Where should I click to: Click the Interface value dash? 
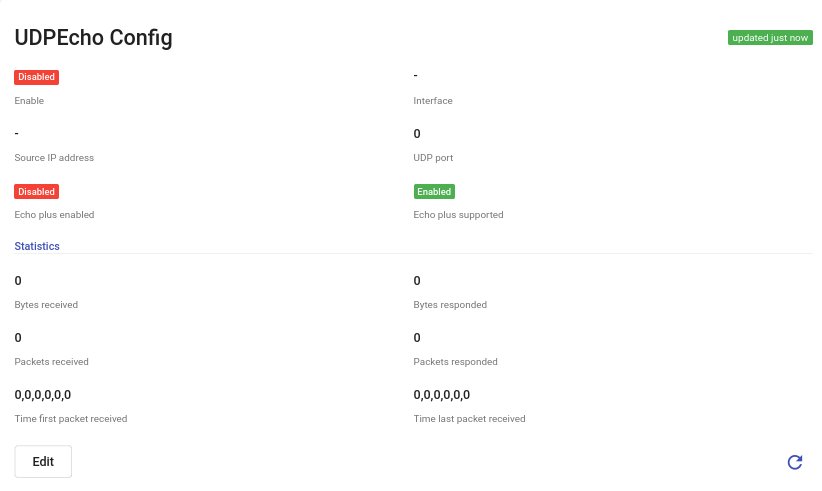pyautogui.click(x=416, y=77)
